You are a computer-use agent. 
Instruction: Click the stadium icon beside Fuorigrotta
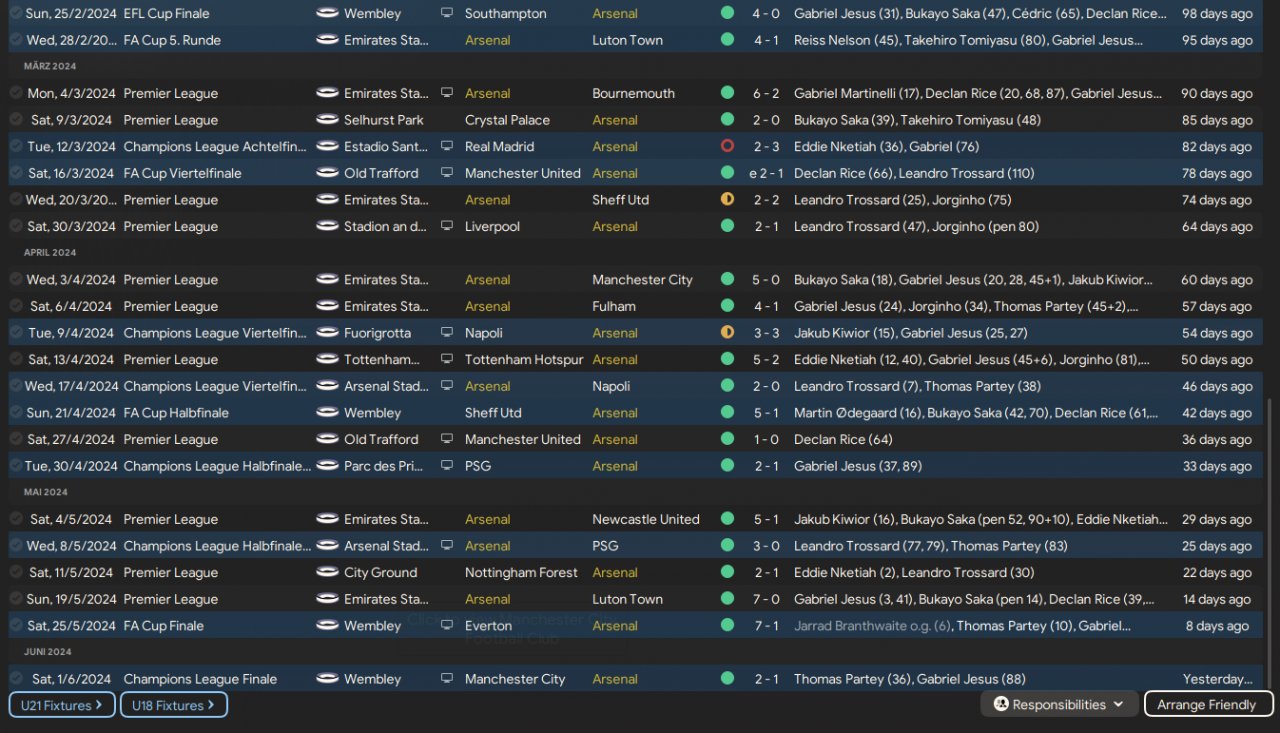coord(327,333)
